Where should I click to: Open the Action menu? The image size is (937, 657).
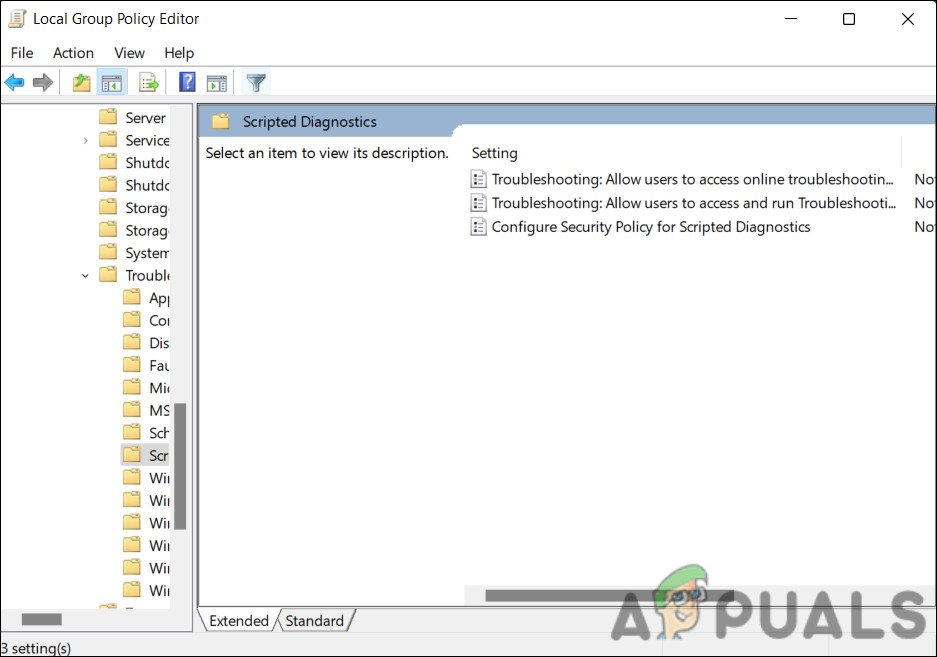point(73,53)
